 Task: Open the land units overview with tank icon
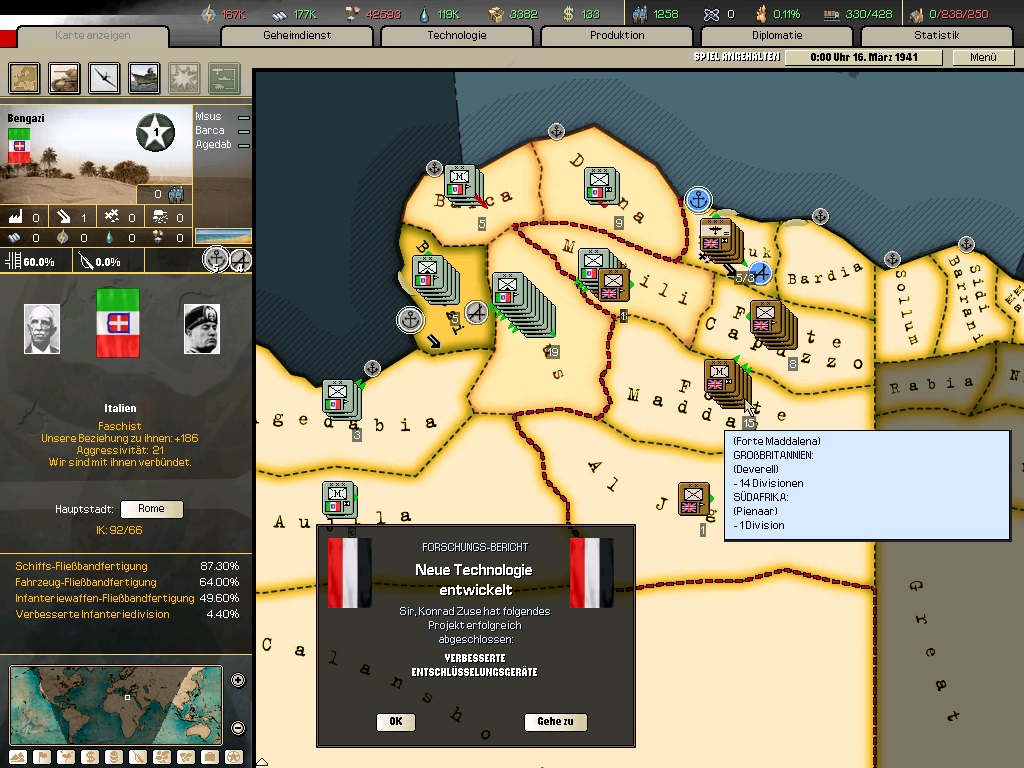[x=64, y=77]
